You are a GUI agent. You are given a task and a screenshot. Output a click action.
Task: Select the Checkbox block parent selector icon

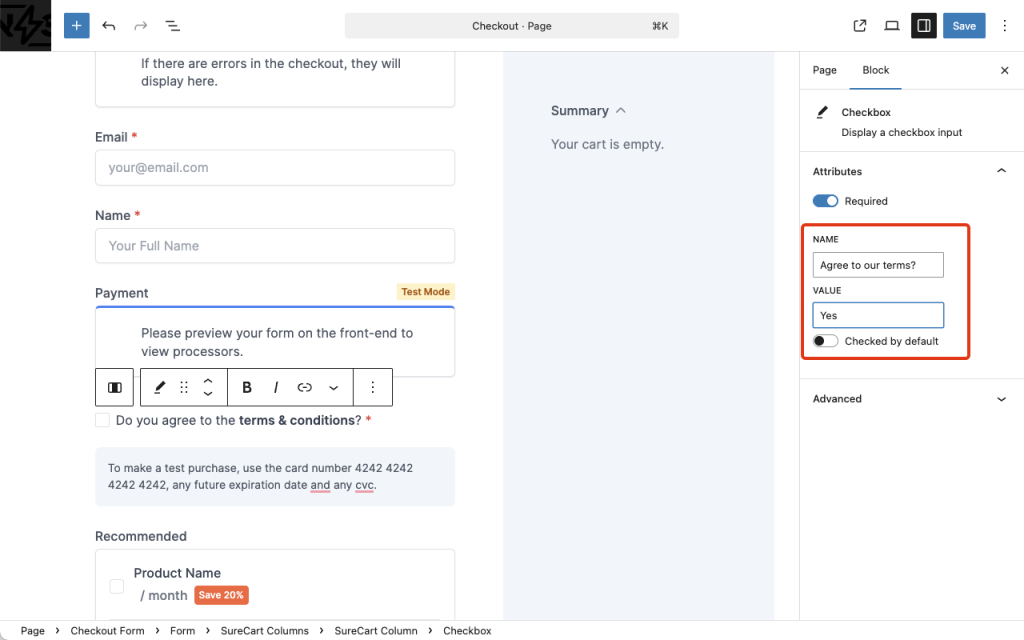coord(114,387)
